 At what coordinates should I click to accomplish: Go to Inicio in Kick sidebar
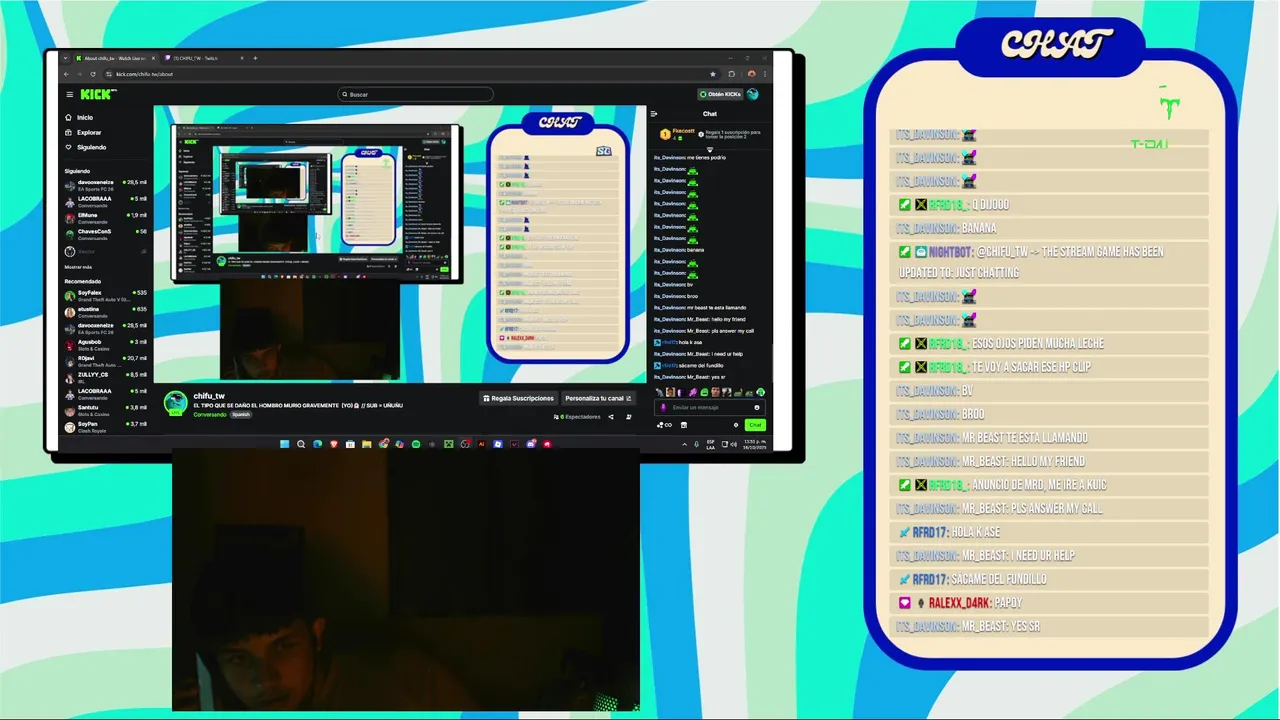(80, 117)
